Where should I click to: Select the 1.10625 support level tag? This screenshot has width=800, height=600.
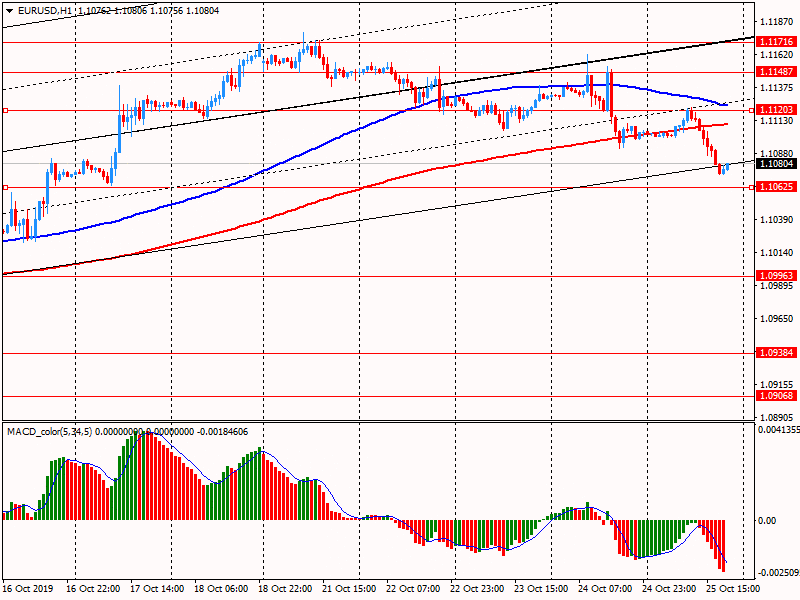(776, 187)
